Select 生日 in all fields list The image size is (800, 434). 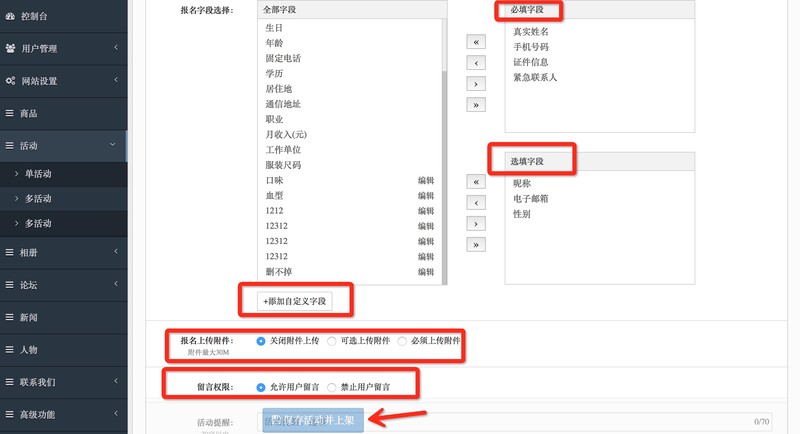coord(274,28)
